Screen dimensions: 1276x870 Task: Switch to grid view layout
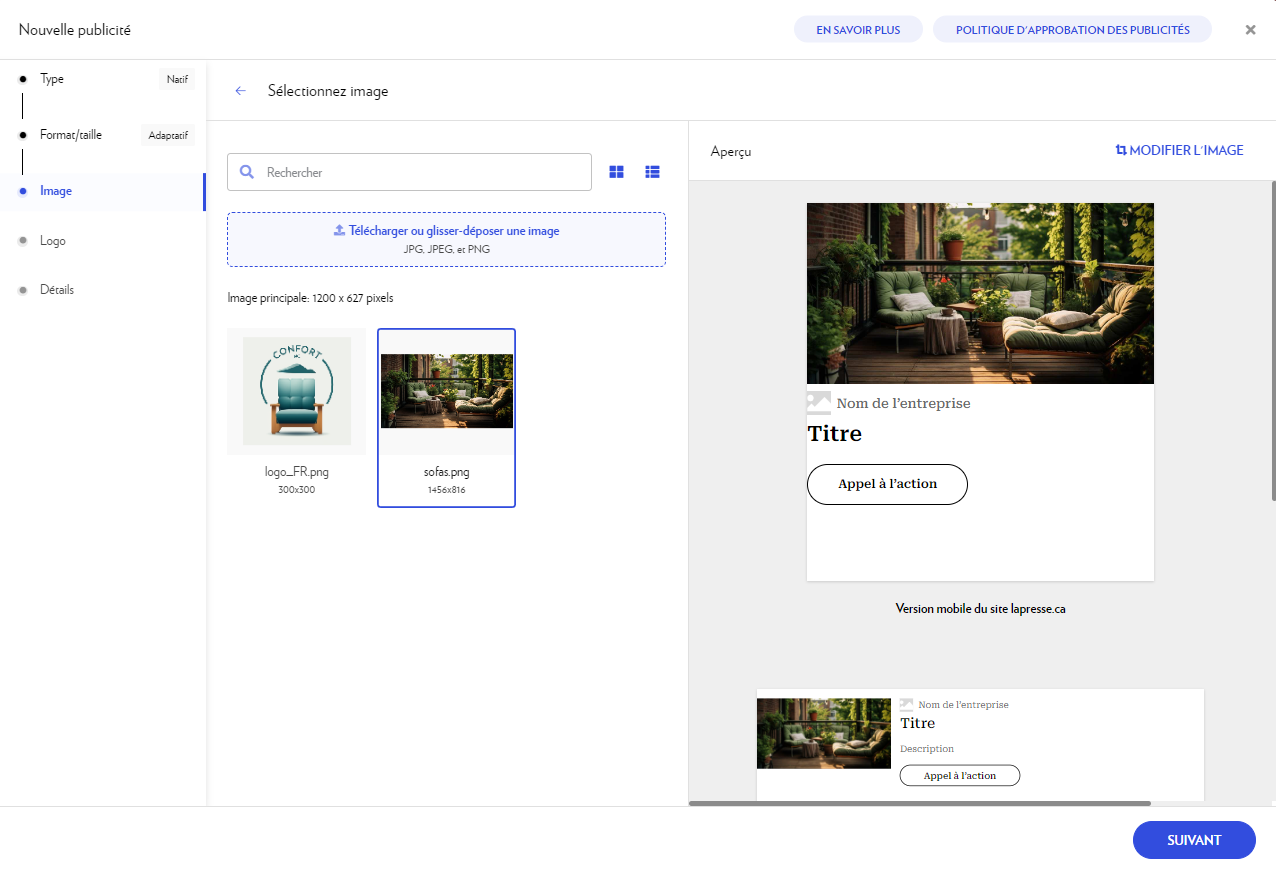616,172
